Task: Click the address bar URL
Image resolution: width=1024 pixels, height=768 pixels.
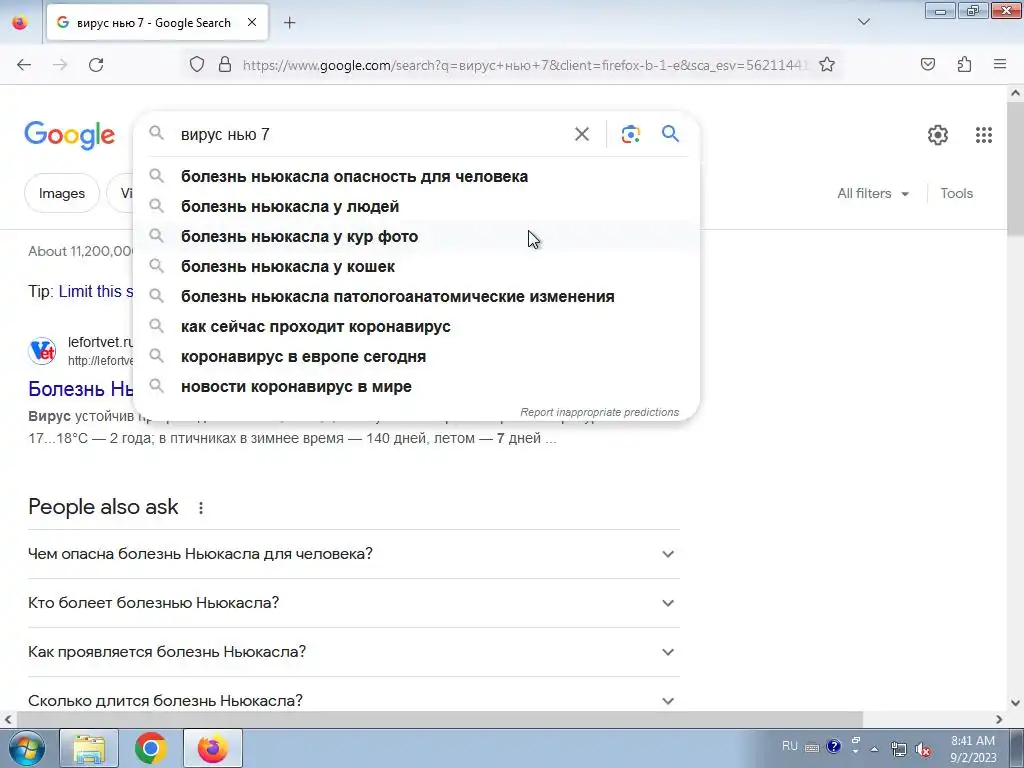Action: [526, 65]
